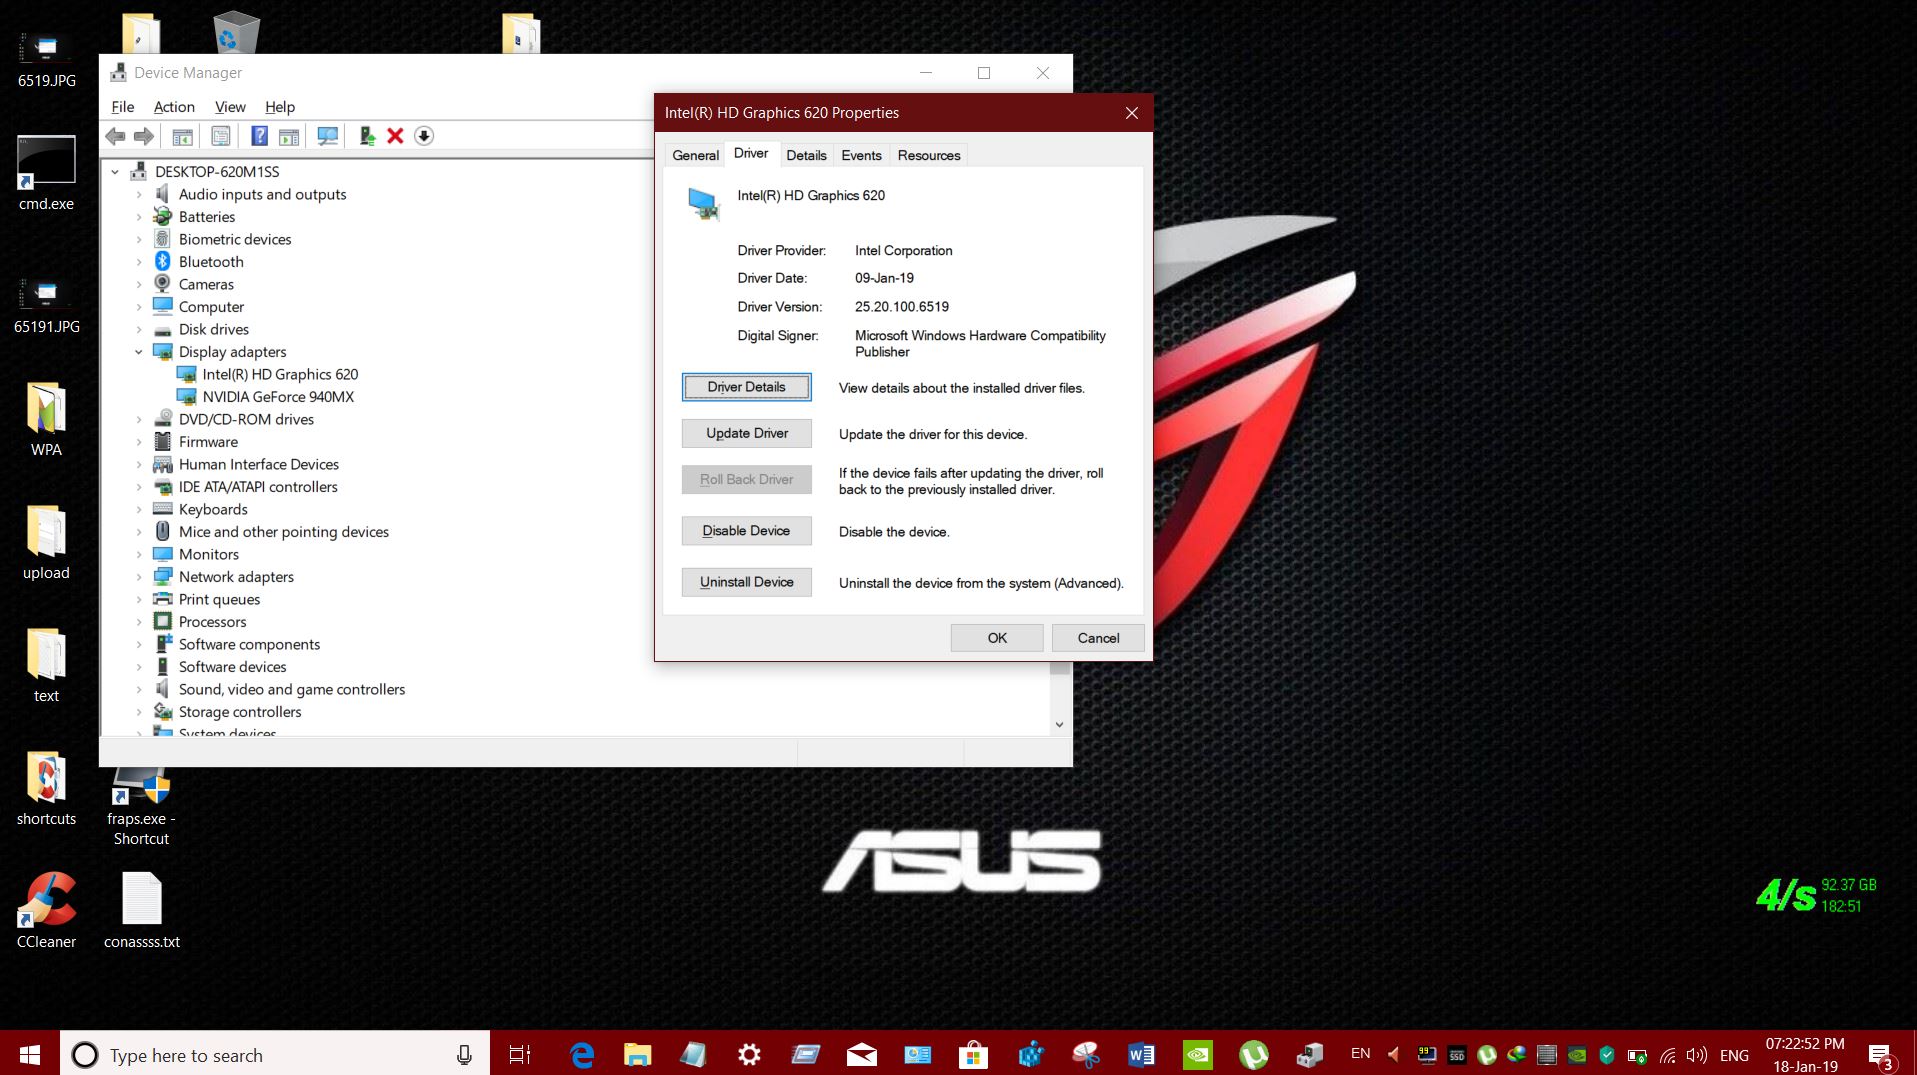Screen dimensions: 1917x1075
Task: Switch to the General tab in Properties
Action: coord(695,155)
